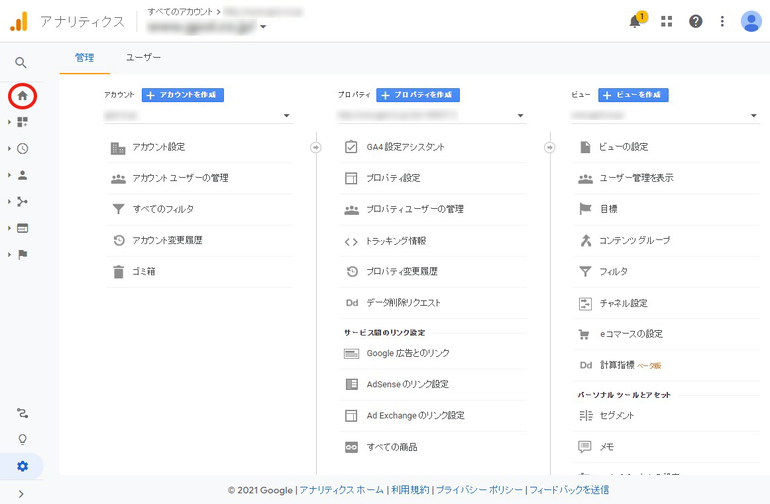The height and width of the screenshot is (504, 770).
Task: Click the help question mark icon
Action: point(695,22)
